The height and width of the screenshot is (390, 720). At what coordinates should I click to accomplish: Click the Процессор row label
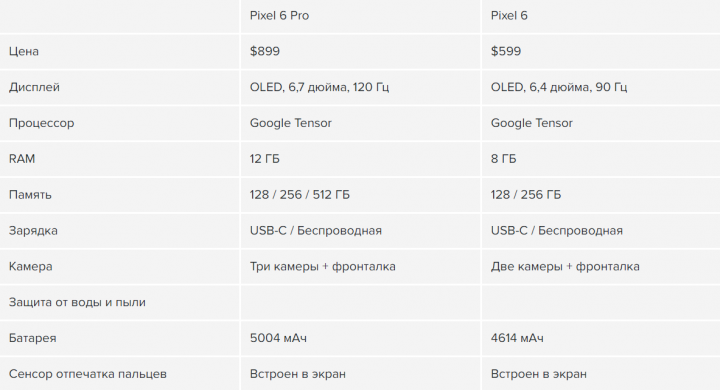coord(41,123)
